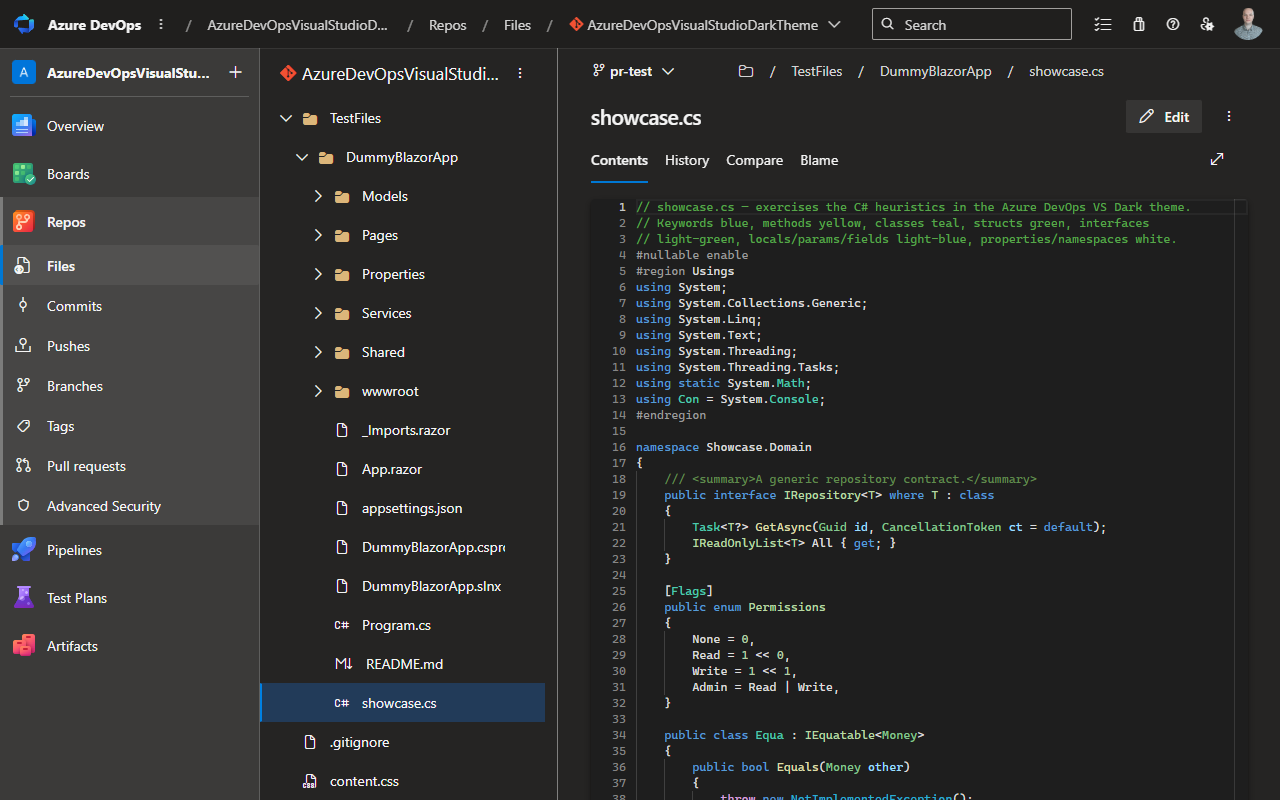
Task: Open the Test Plans flask icon
Action: tap(24, 598)
